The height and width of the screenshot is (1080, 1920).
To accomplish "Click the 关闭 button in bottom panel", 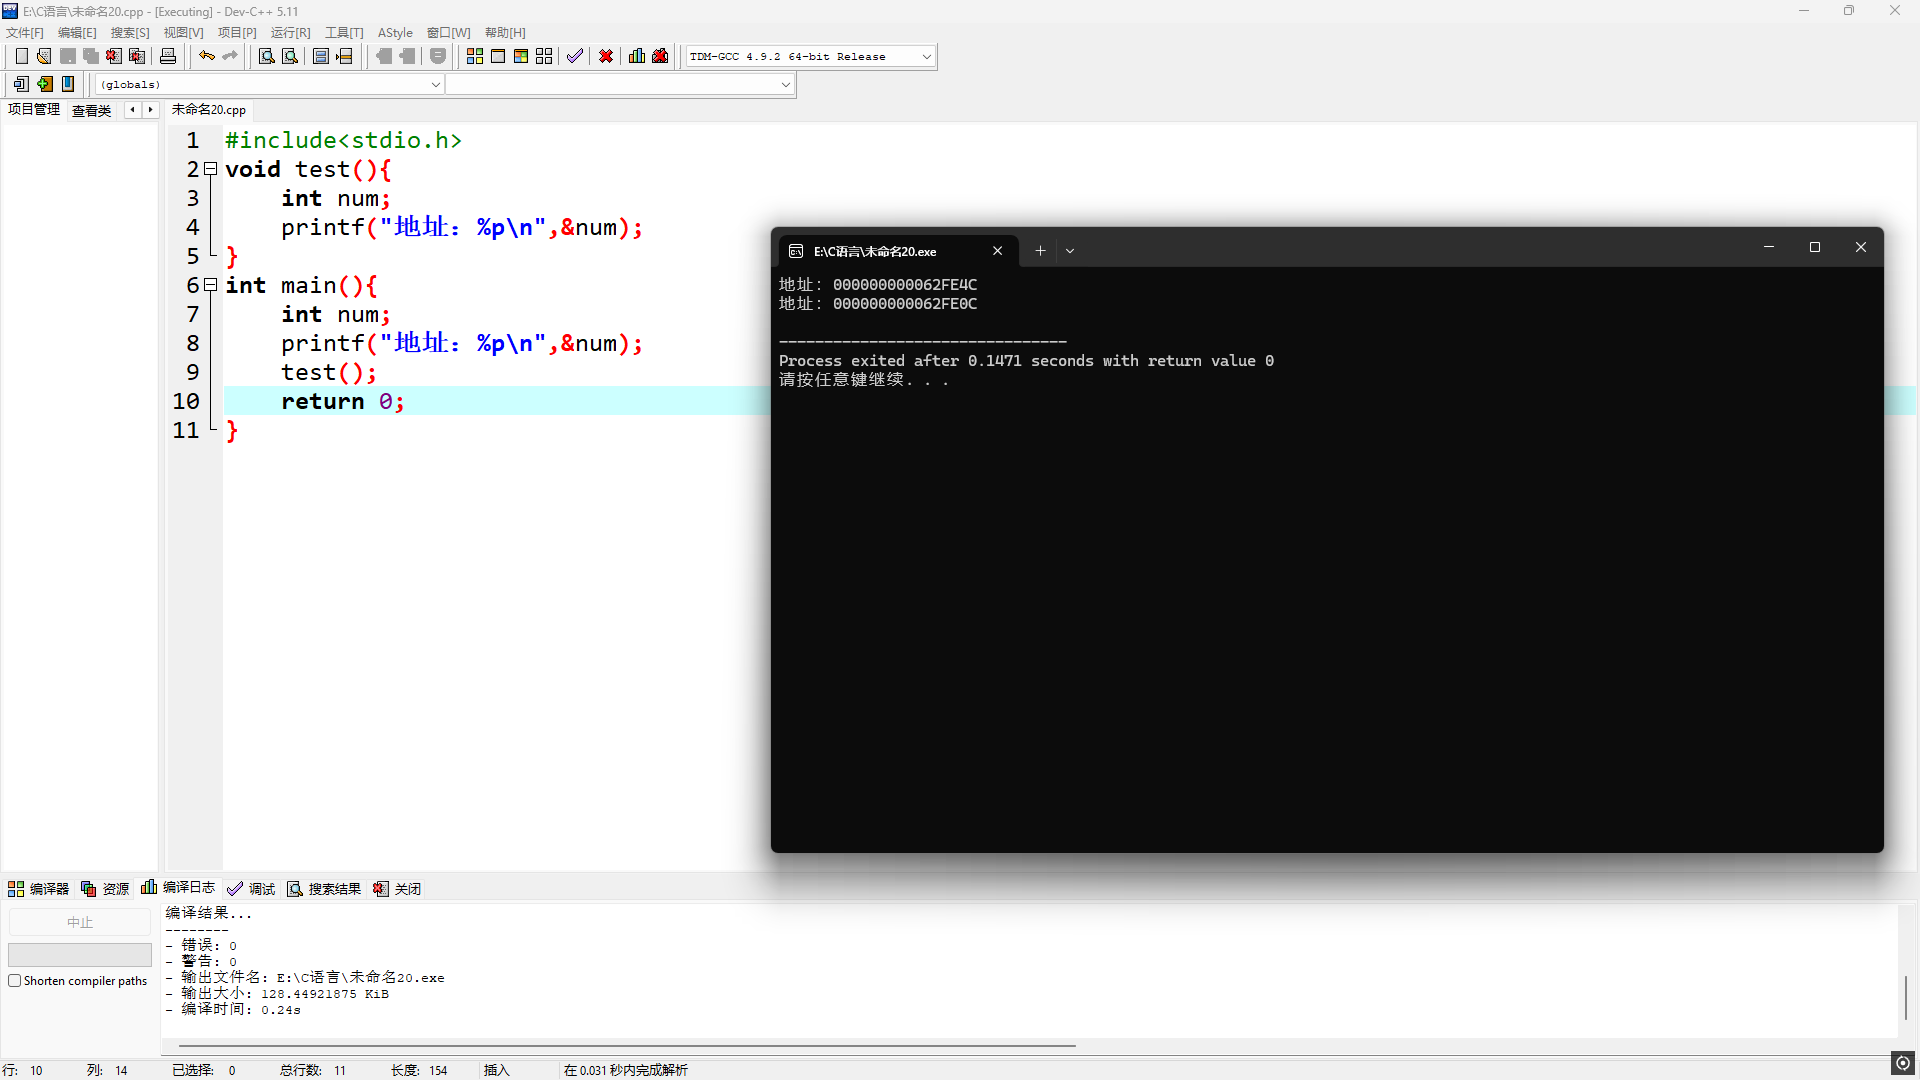I will click(398, 889).
